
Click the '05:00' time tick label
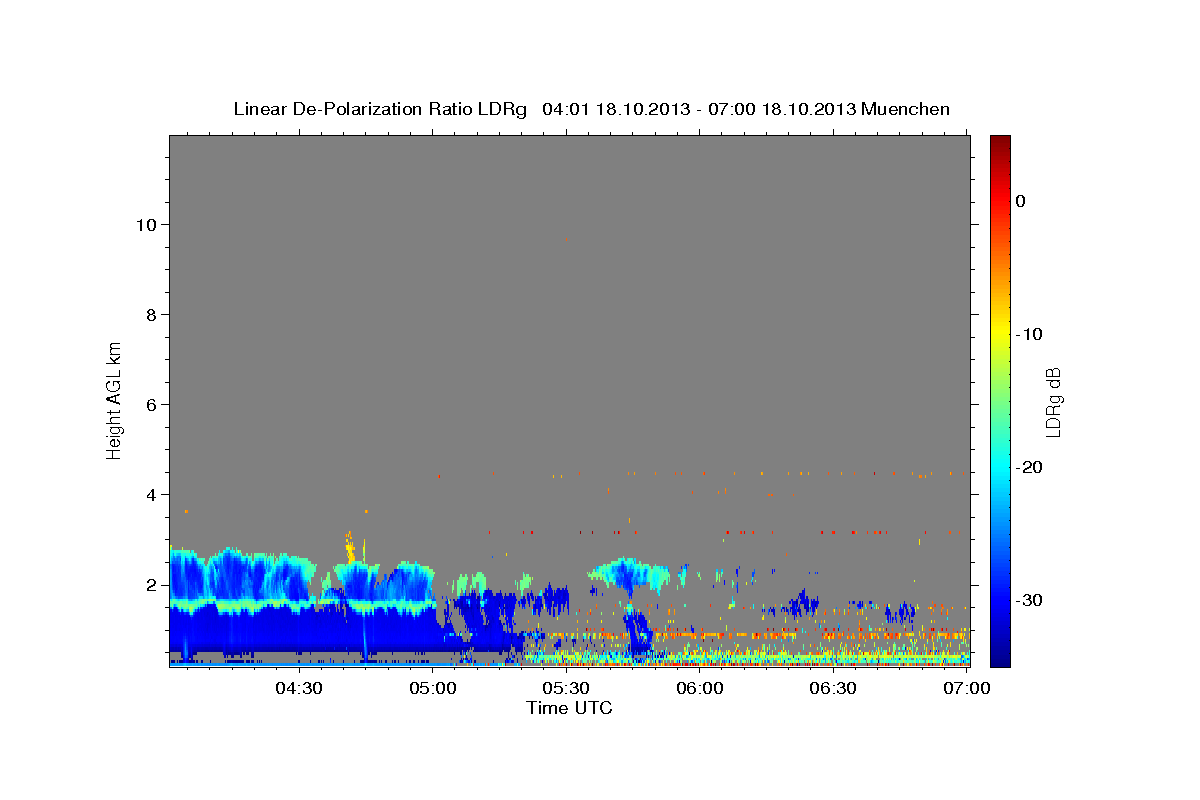(x=434, y=688)
